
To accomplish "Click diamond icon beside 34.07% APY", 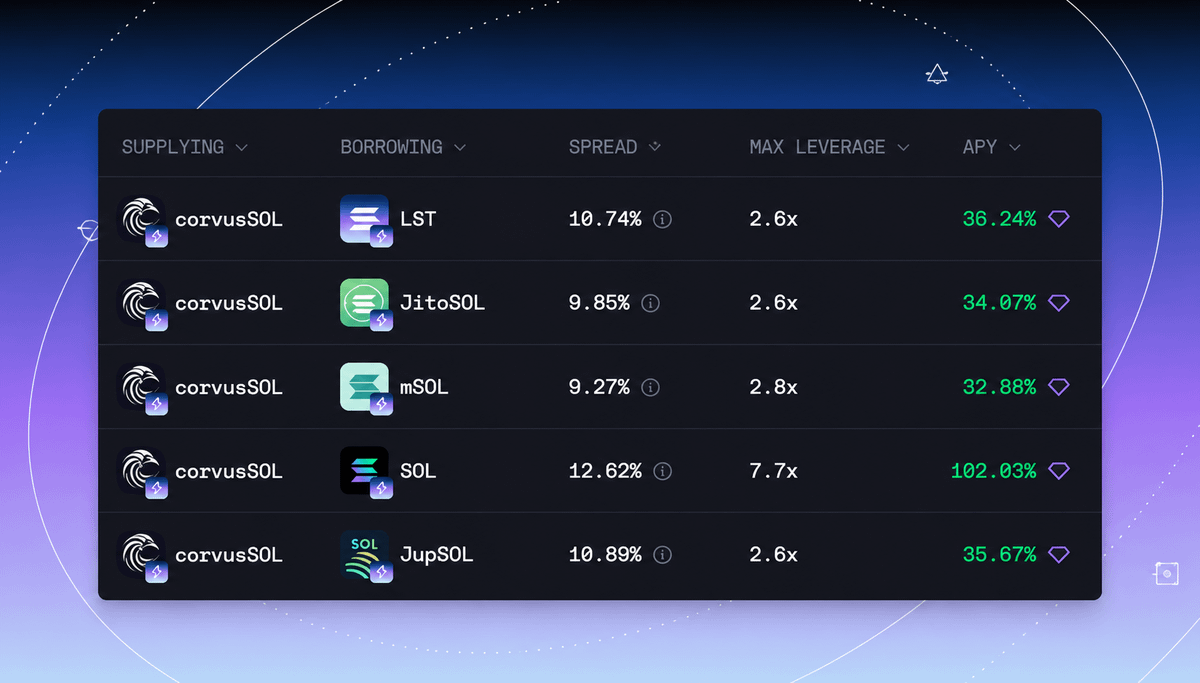I will [1059, 303].
